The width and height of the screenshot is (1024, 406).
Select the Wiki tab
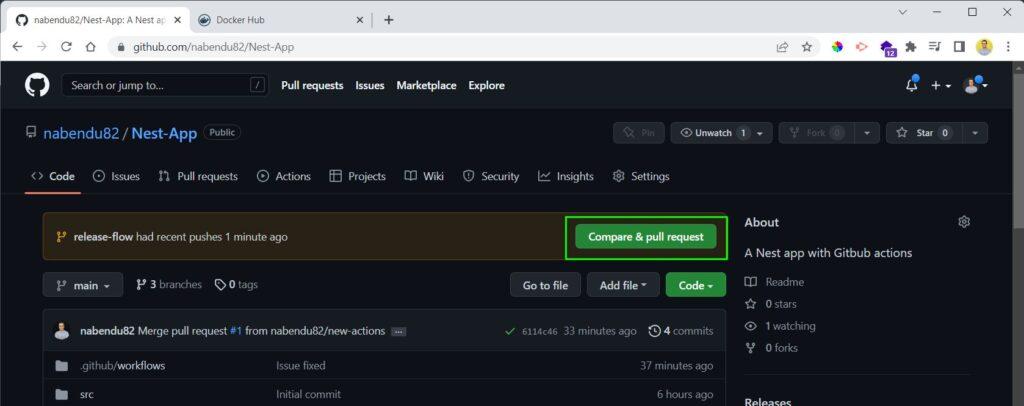(x=424, y=176)
